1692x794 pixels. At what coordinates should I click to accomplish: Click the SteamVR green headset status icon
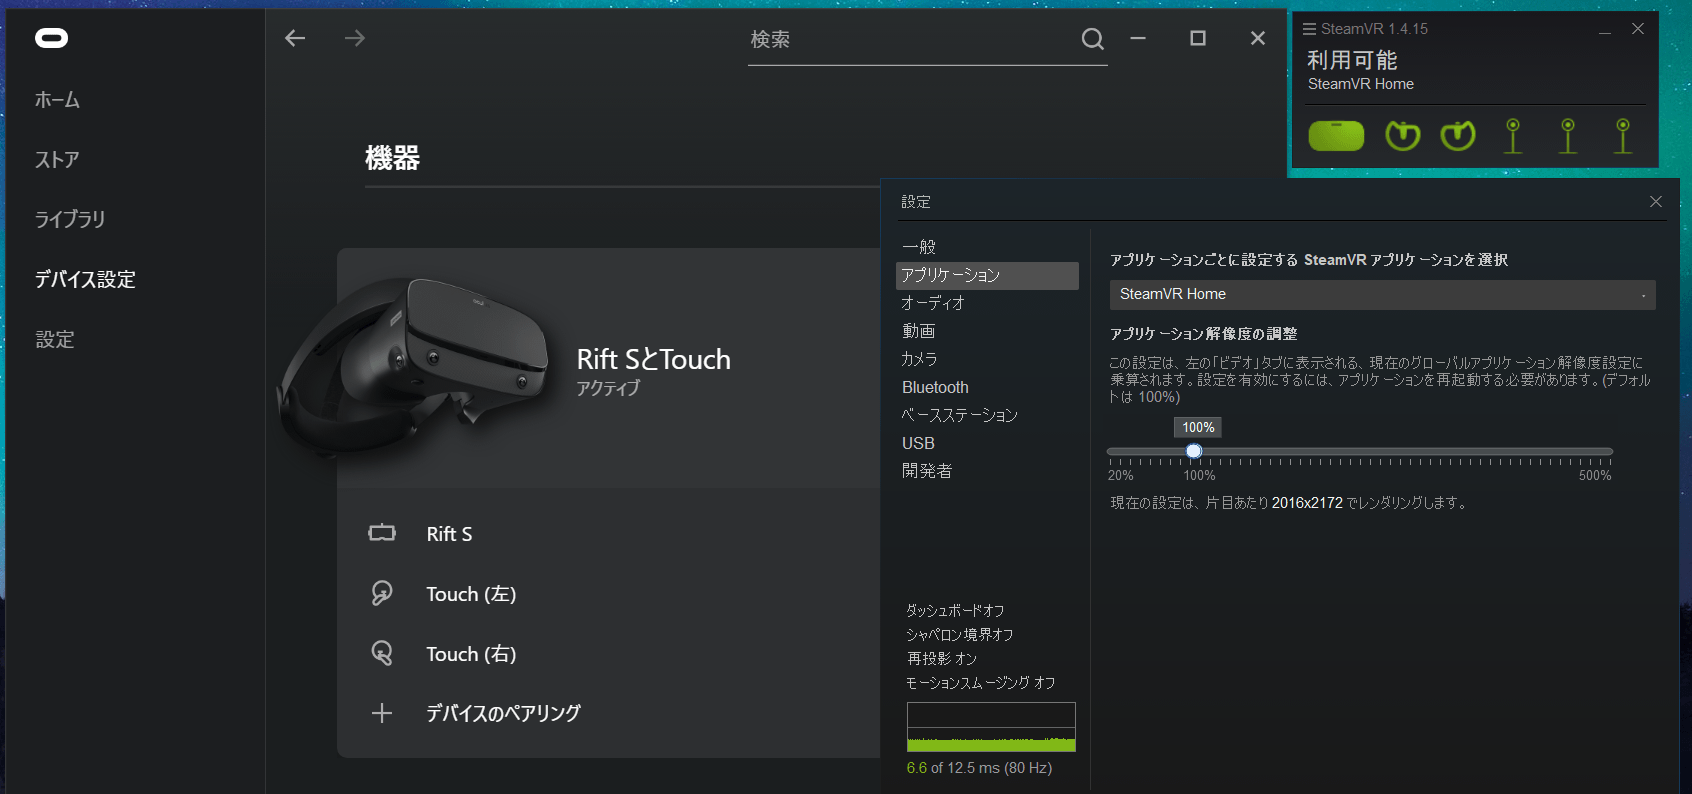(1336, 136)
